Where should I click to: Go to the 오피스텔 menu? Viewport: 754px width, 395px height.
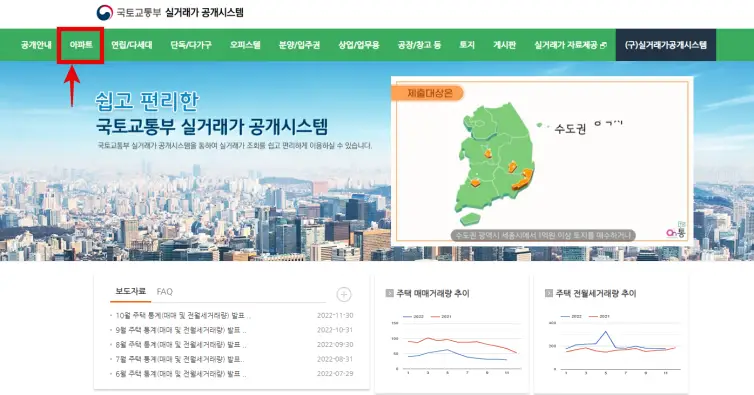245,45
